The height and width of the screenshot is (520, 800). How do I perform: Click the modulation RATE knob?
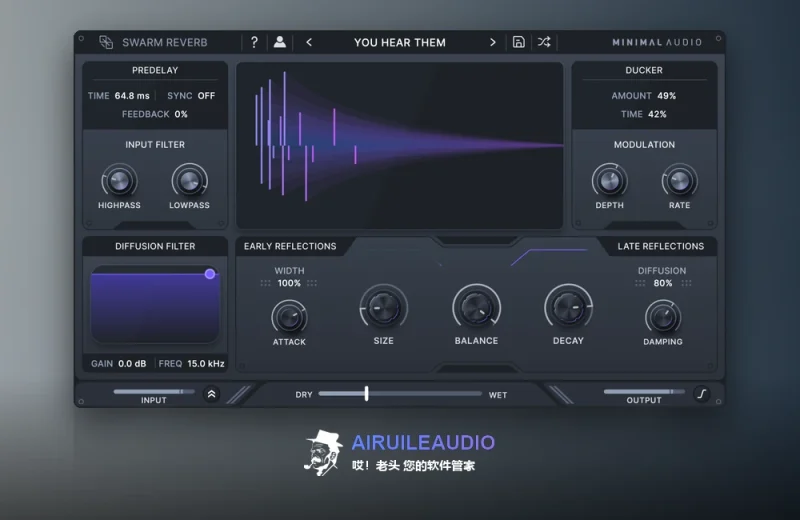coord(679,181)
